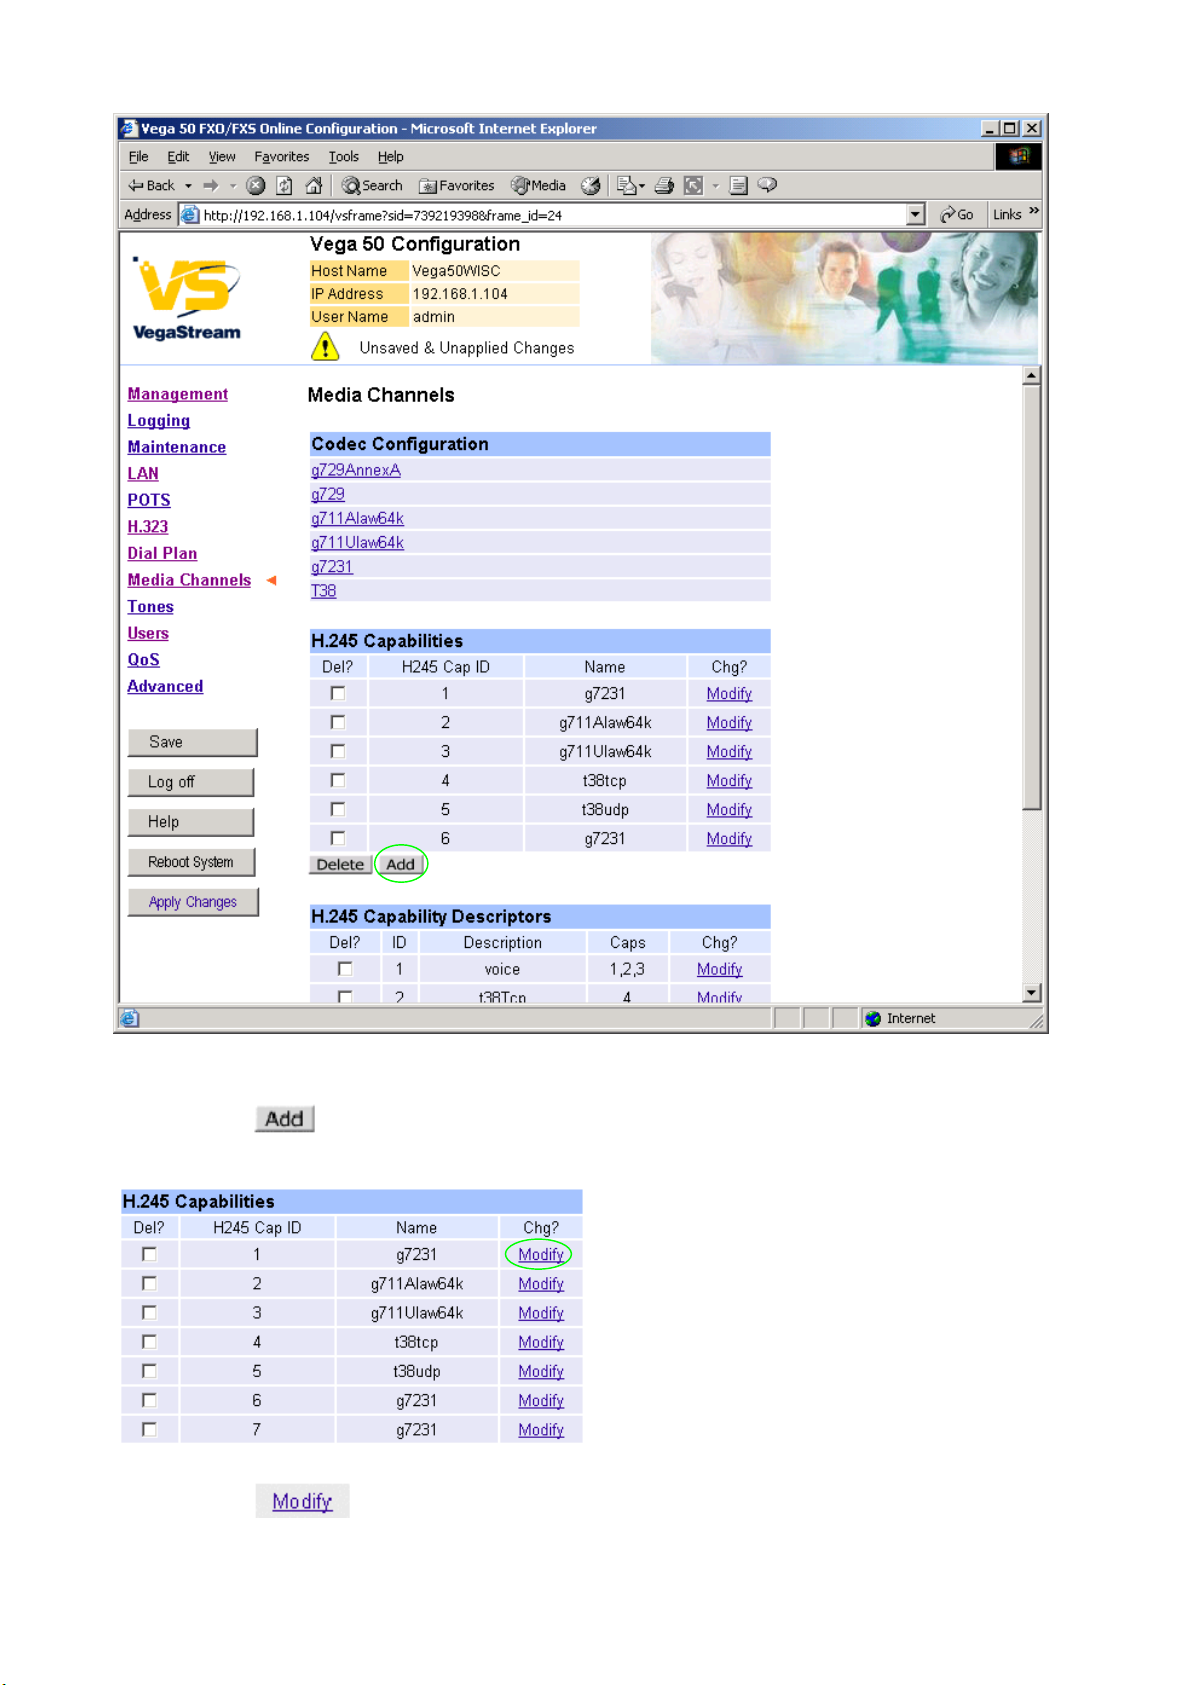Click the page icon in address bar

[189, 215]
